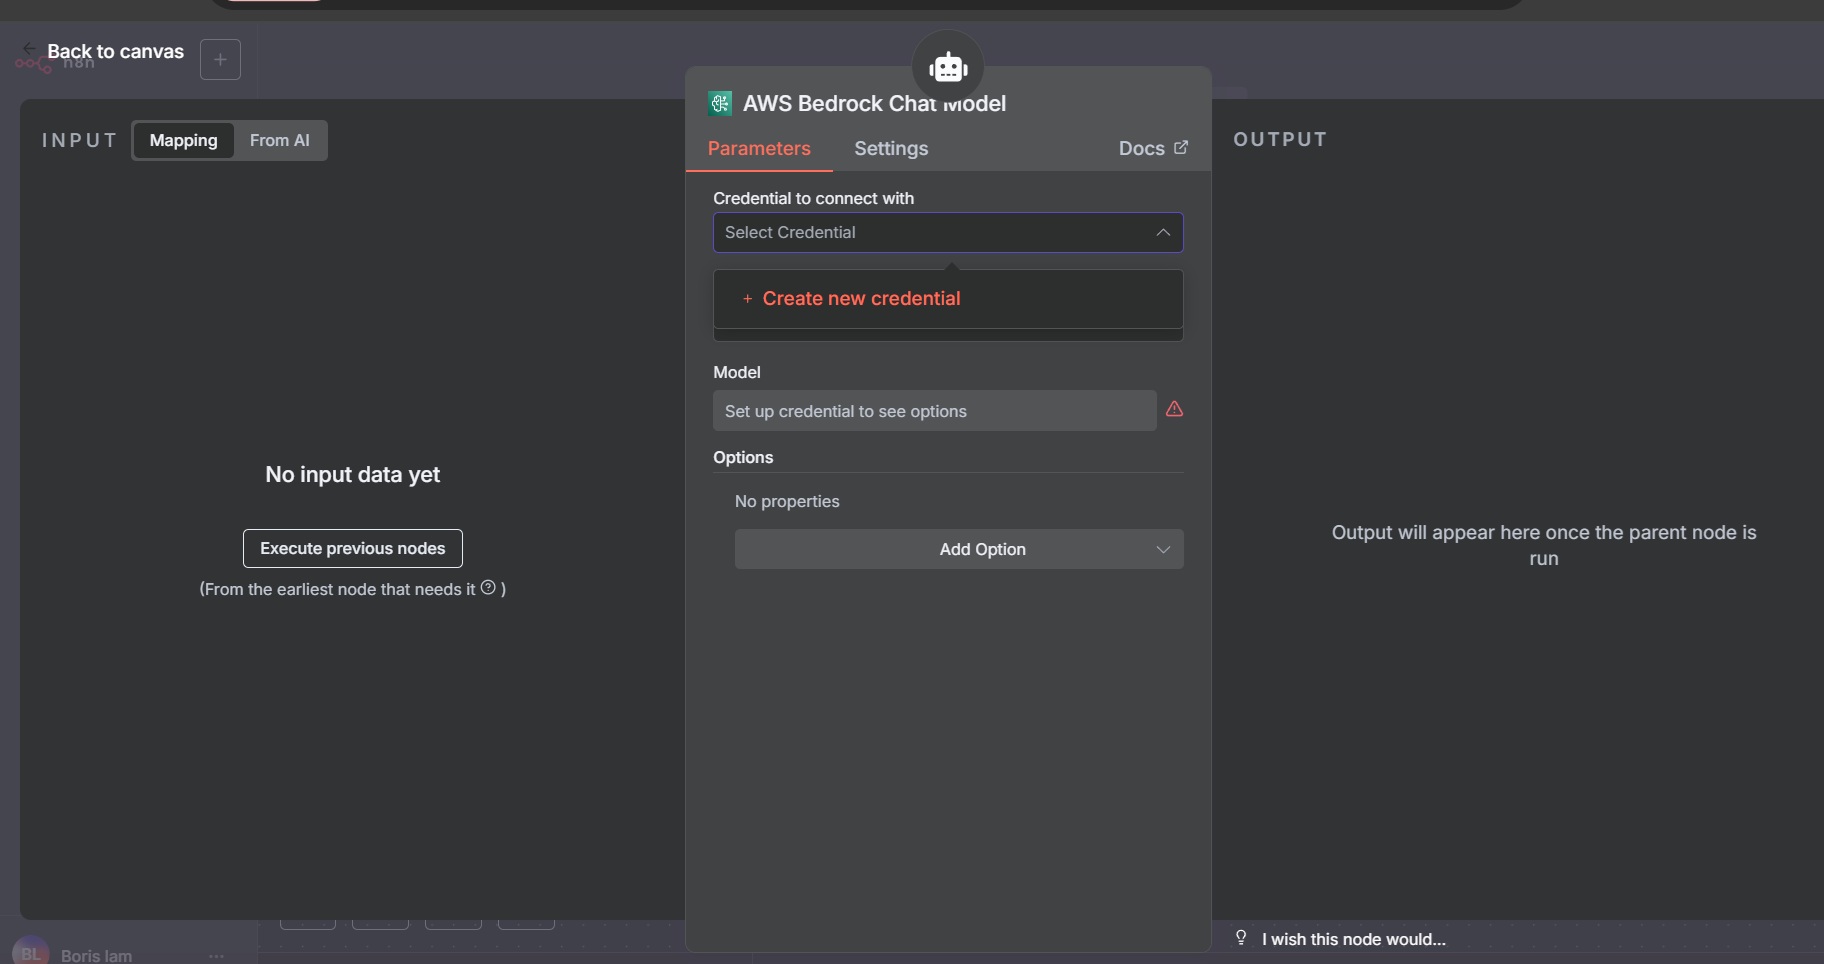Click 'I wish this node would...' link
The width and height of the screenshot is (1824, 964).
click(x=1353, y=939)
